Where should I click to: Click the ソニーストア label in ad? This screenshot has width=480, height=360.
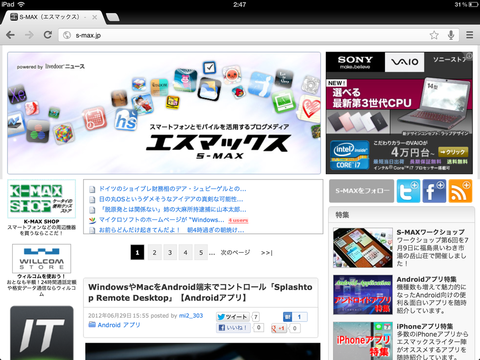click(449, 60)
